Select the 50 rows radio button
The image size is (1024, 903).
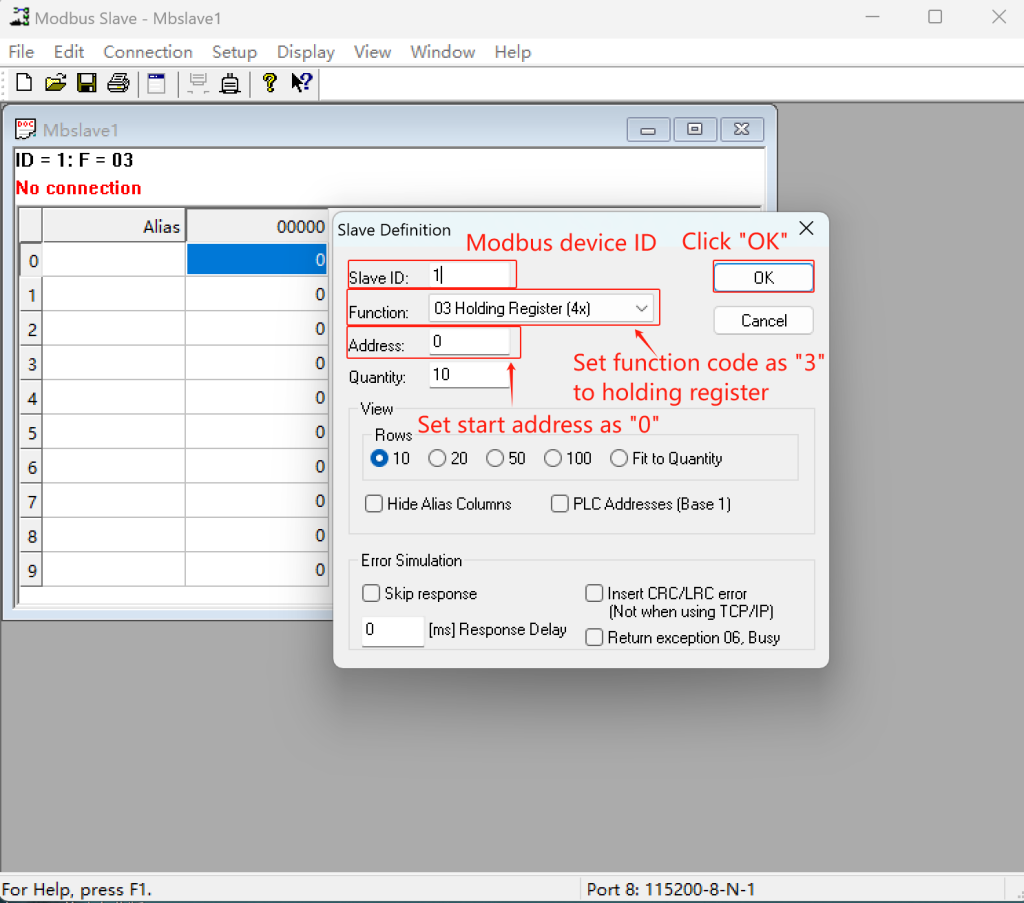pos(496,458)
